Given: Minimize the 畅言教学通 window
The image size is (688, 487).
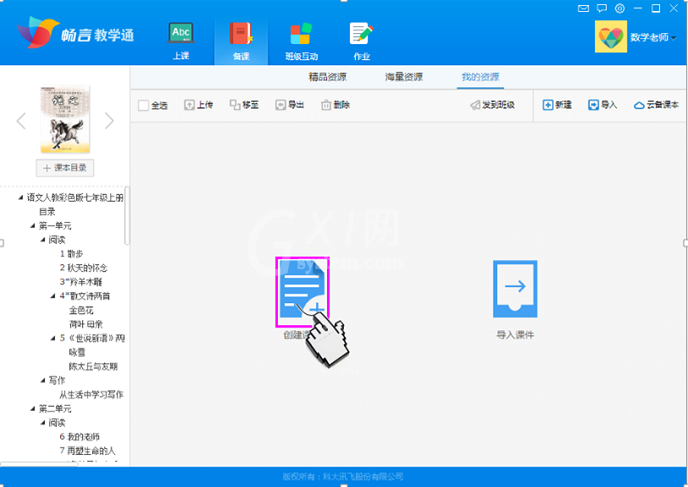Looking at the screenshot, I should pos(638,8).
